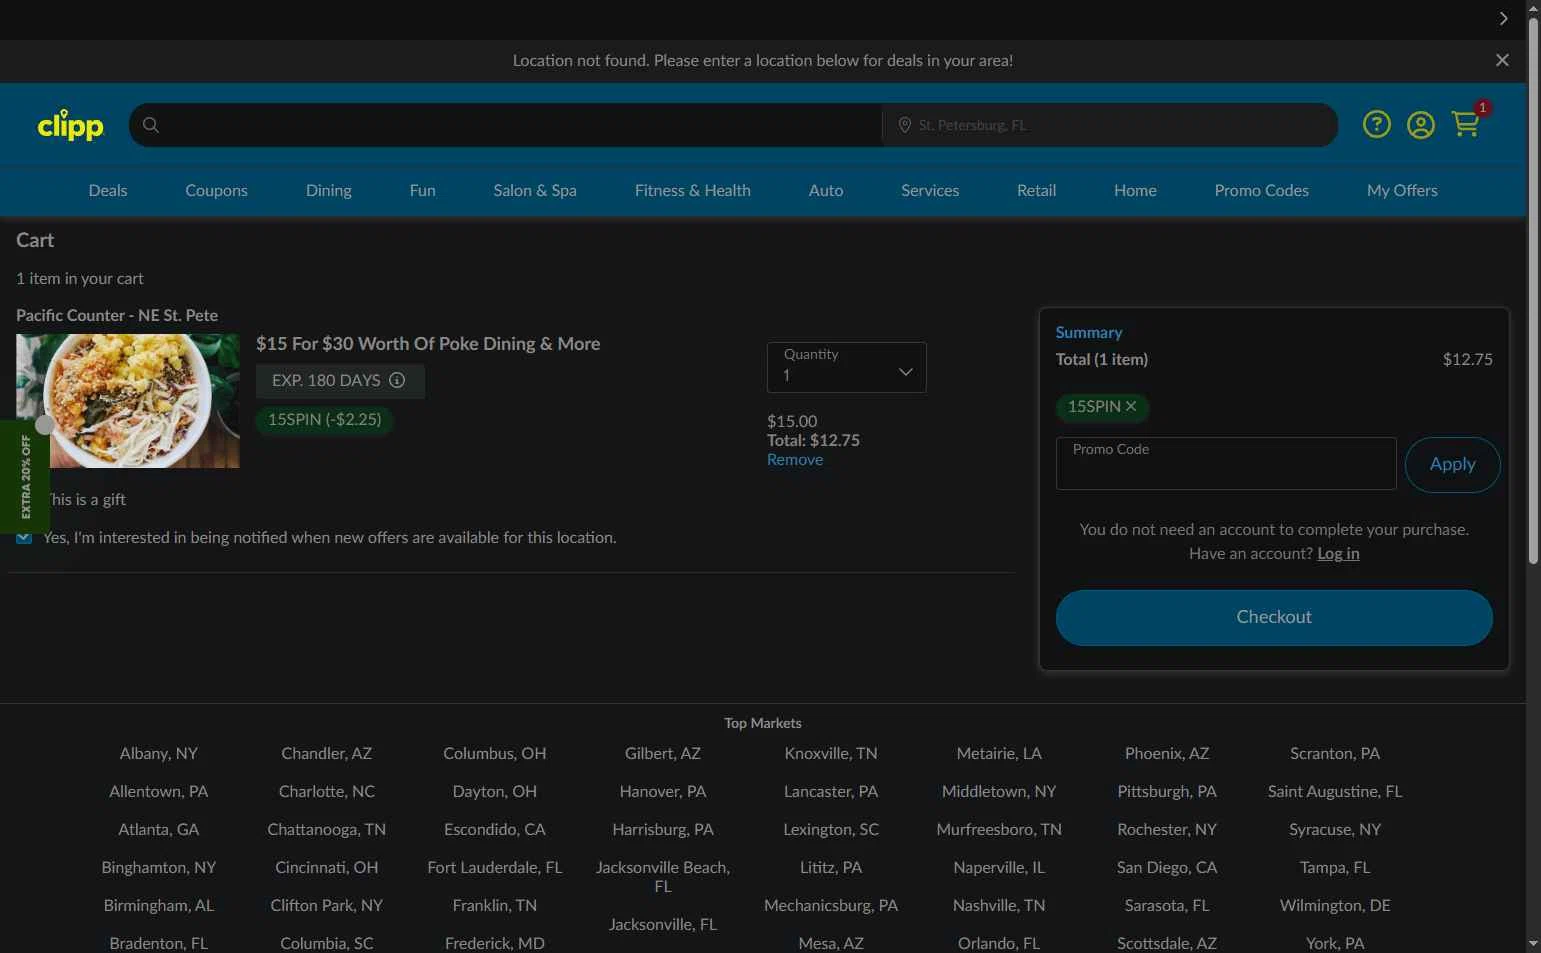Click the Extra 20% Off side tab
Screen dimensions: 1541x953
[24, 476]
